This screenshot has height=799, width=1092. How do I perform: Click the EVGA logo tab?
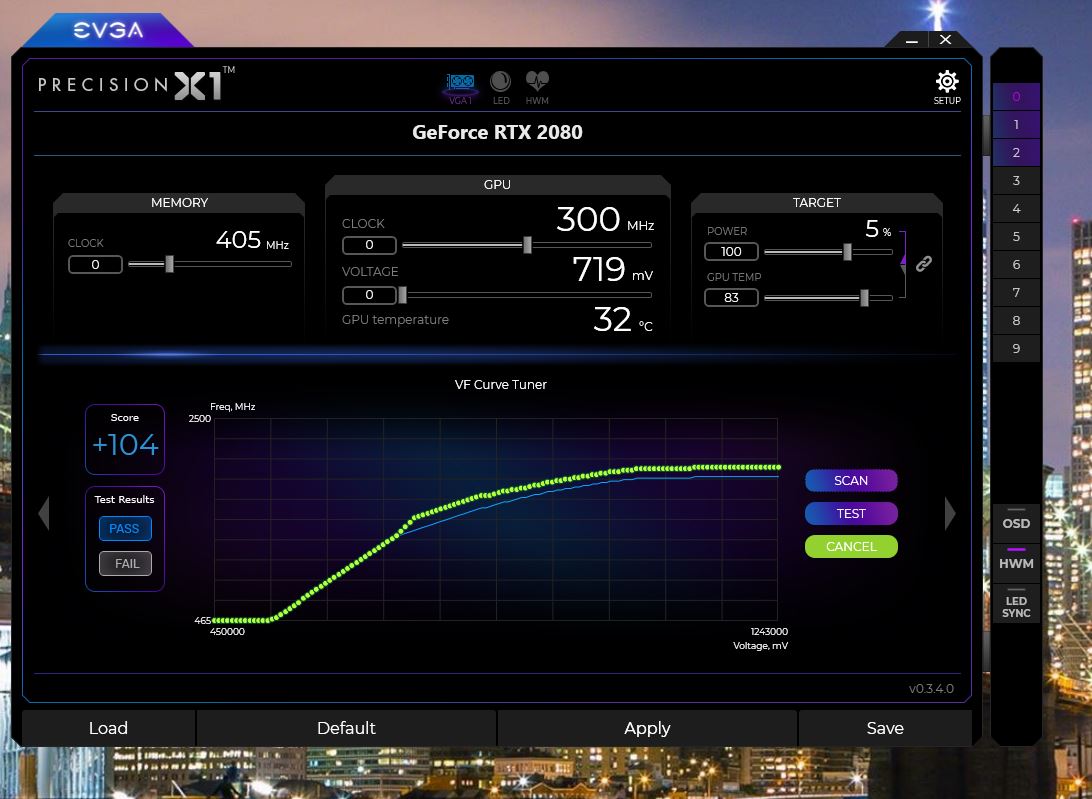click(x=108, y=30)
